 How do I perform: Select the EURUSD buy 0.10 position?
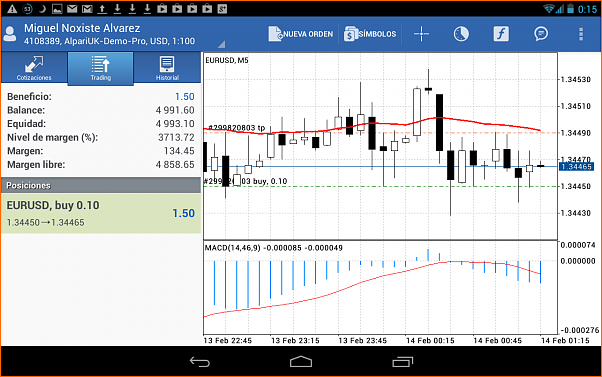point(101,213)
